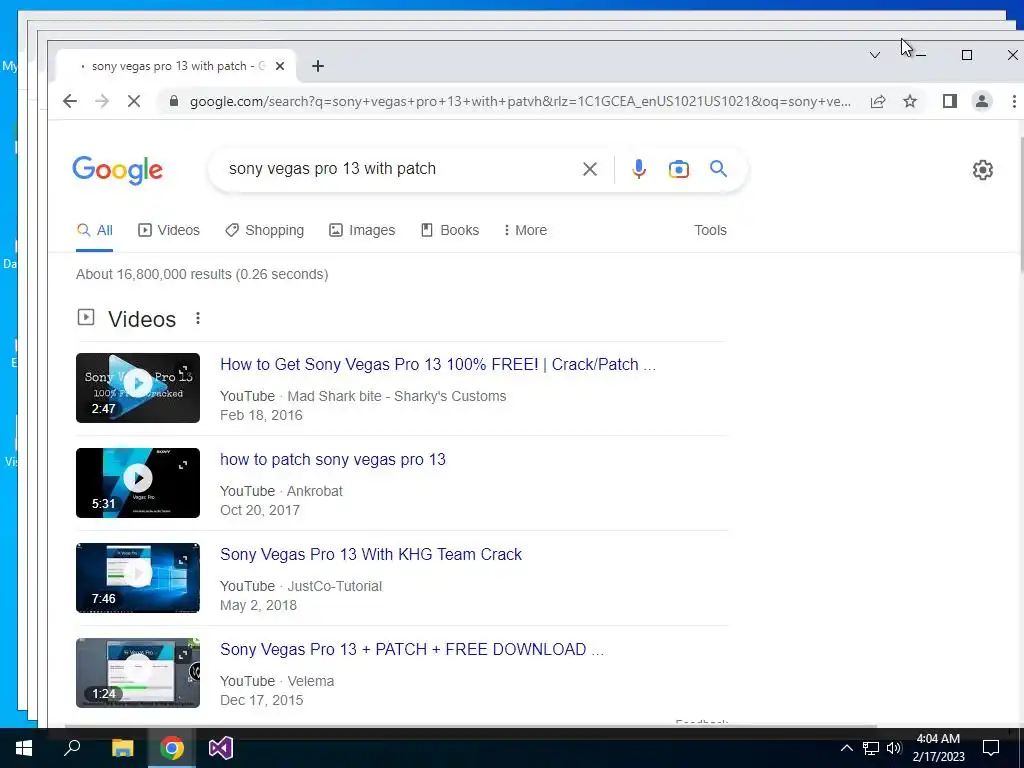1024x768 pixels.
Task: Switch to the Images tab
Action: pyautogui.click(x=362, y=230)
